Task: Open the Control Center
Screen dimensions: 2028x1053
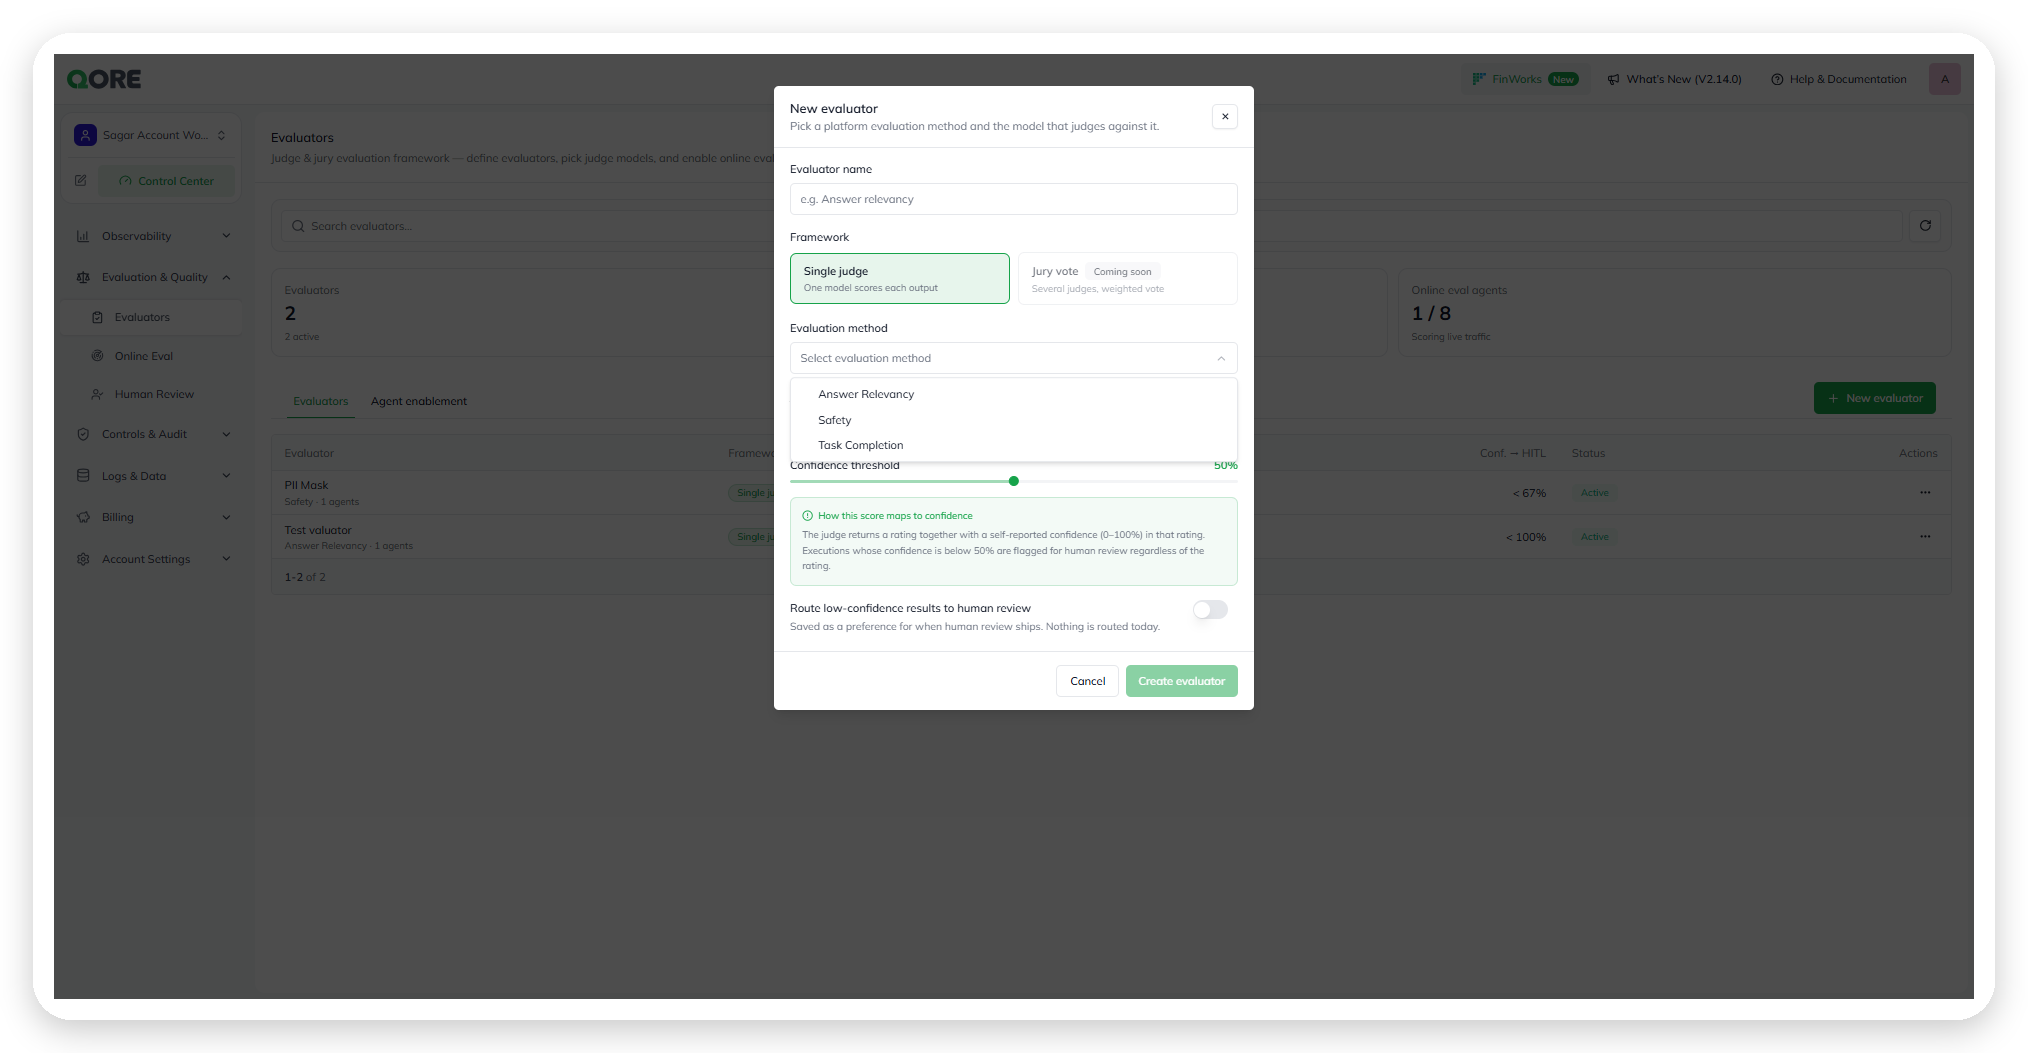Action: [166, 181]
